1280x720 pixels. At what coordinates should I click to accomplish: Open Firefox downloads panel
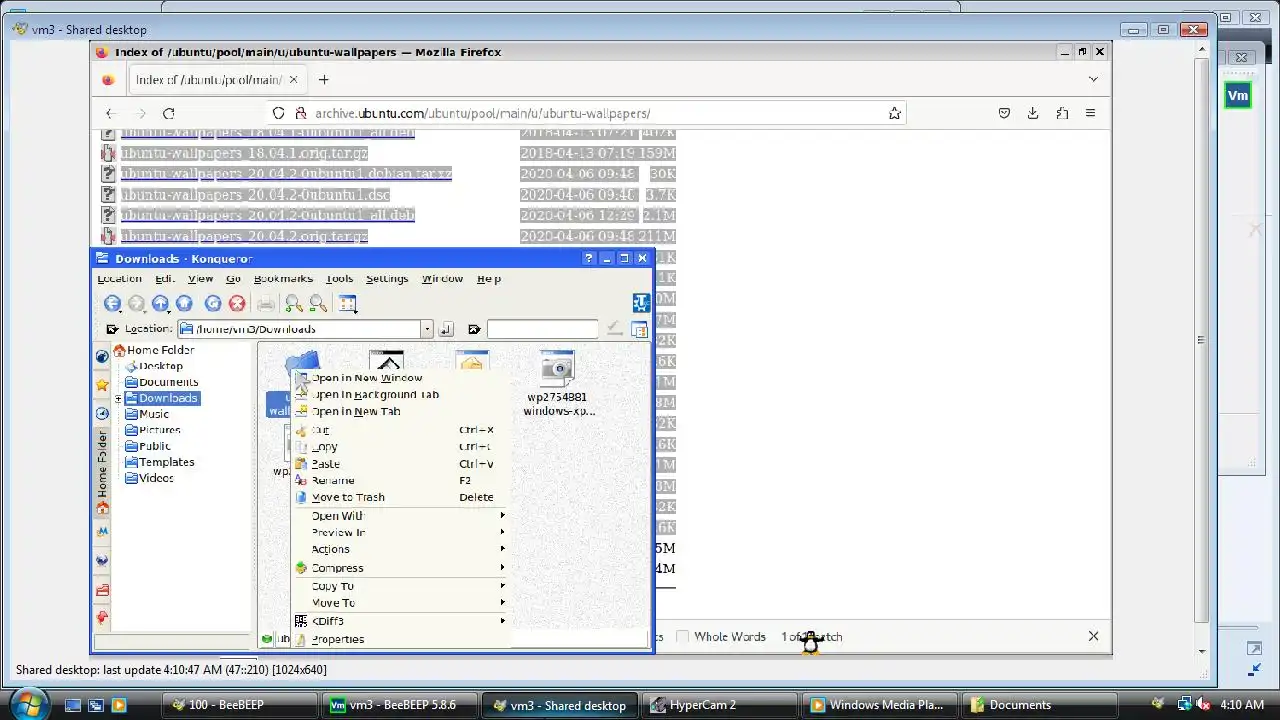pos(1033,113)
